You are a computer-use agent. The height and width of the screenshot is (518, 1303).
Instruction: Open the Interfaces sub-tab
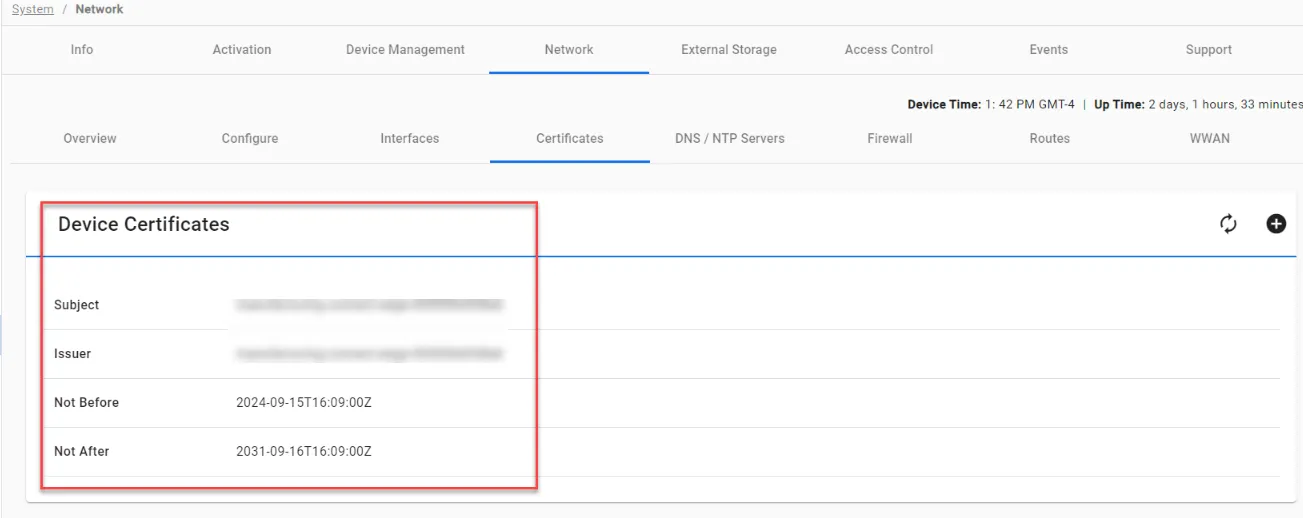[410, 138]
